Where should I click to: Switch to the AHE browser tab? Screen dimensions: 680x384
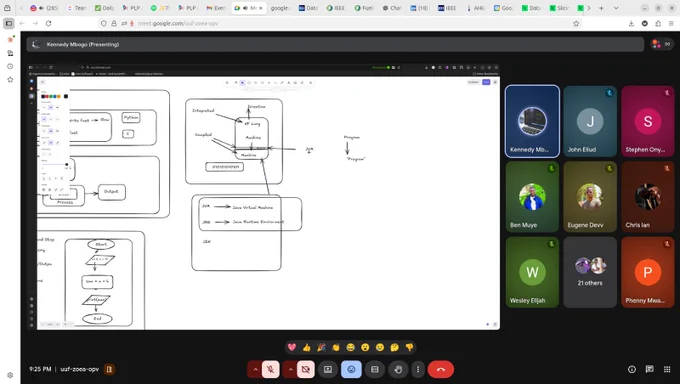click(475, 8)
